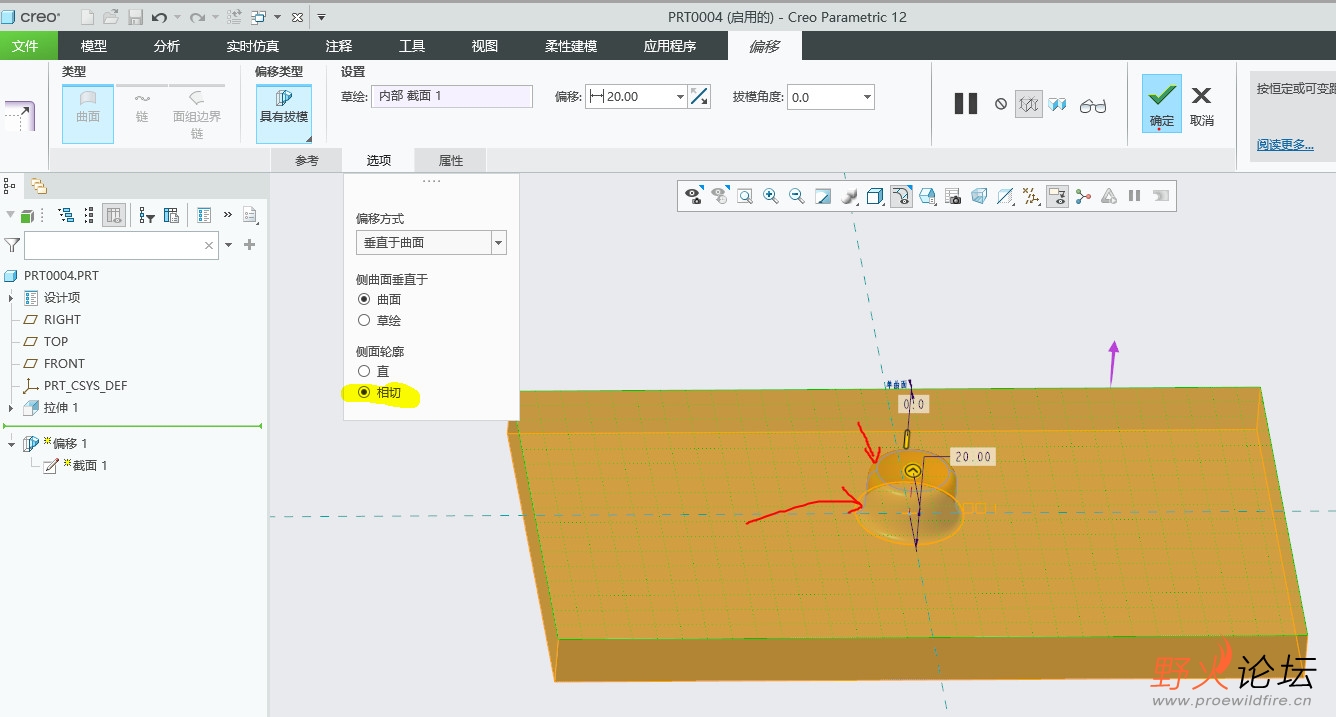Select the 直 side profile radio button
Screen dimensions: 1336x717
[364, 371]
